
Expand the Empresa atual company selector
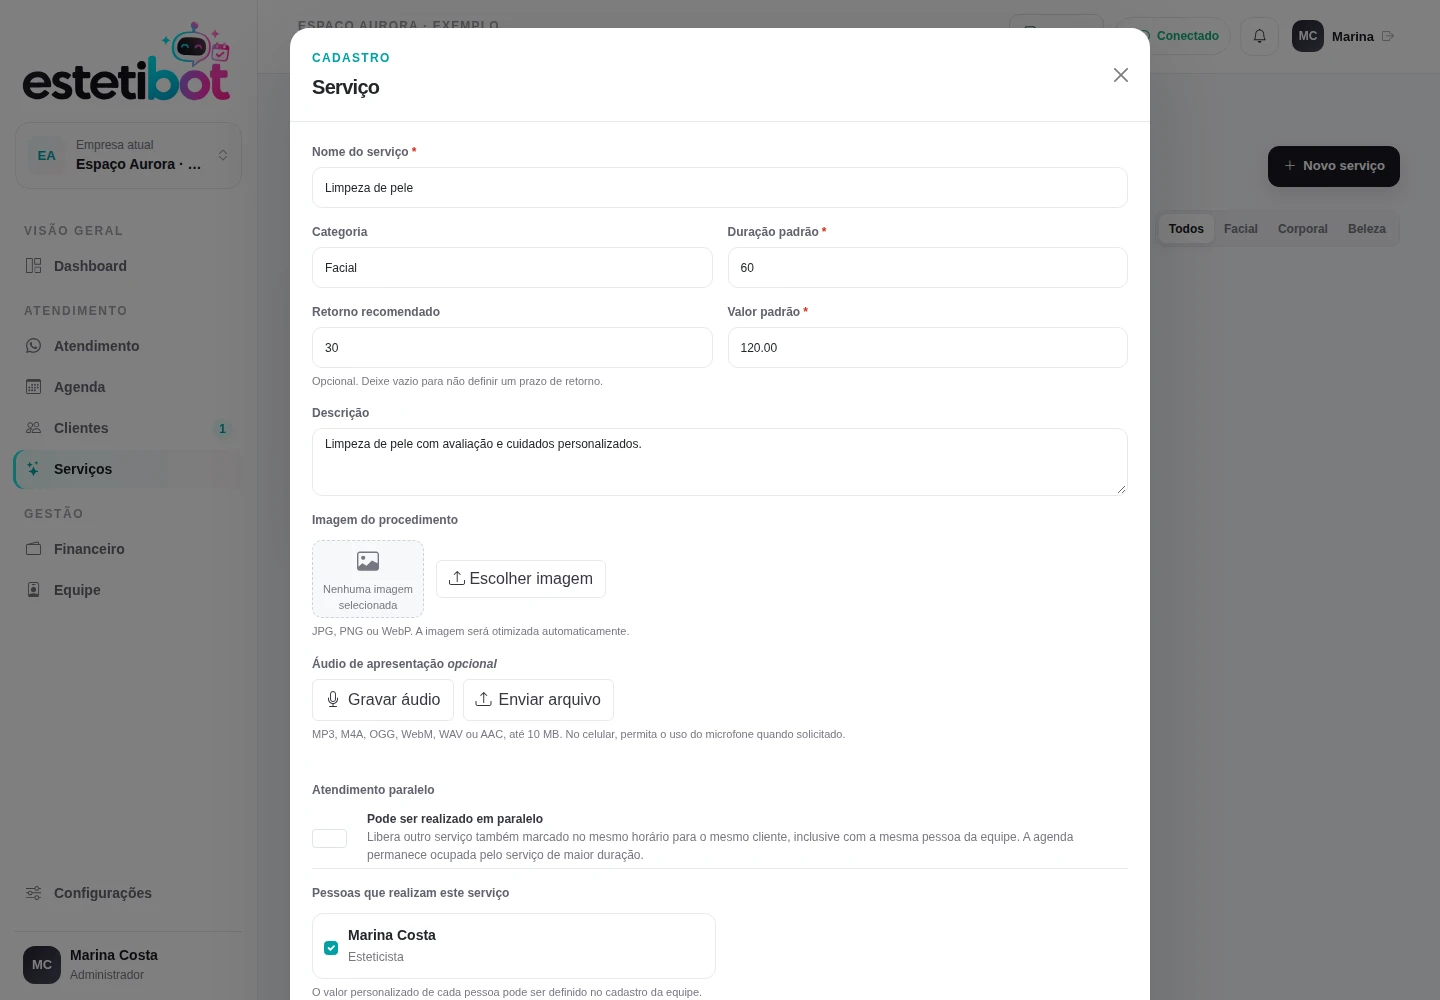pyautogui.click(x=128, y=155)
